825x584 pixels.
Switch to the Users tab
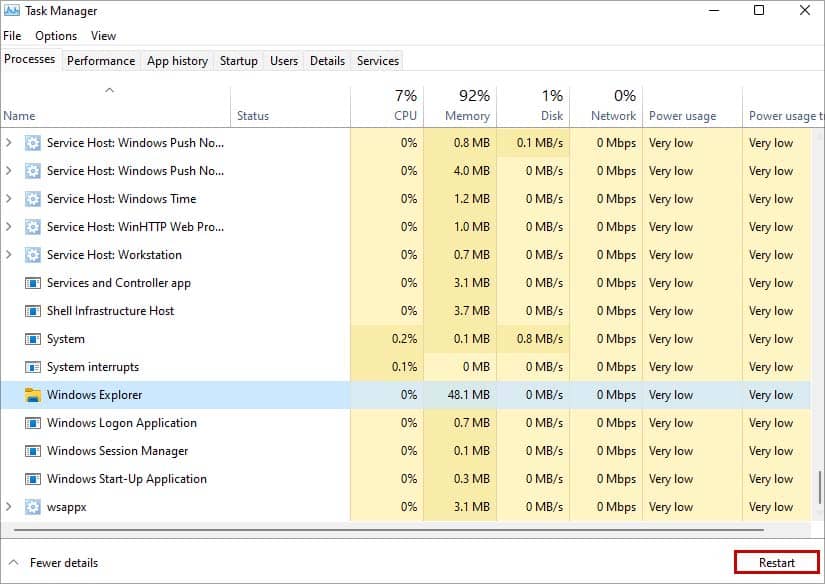click(284, 61)
